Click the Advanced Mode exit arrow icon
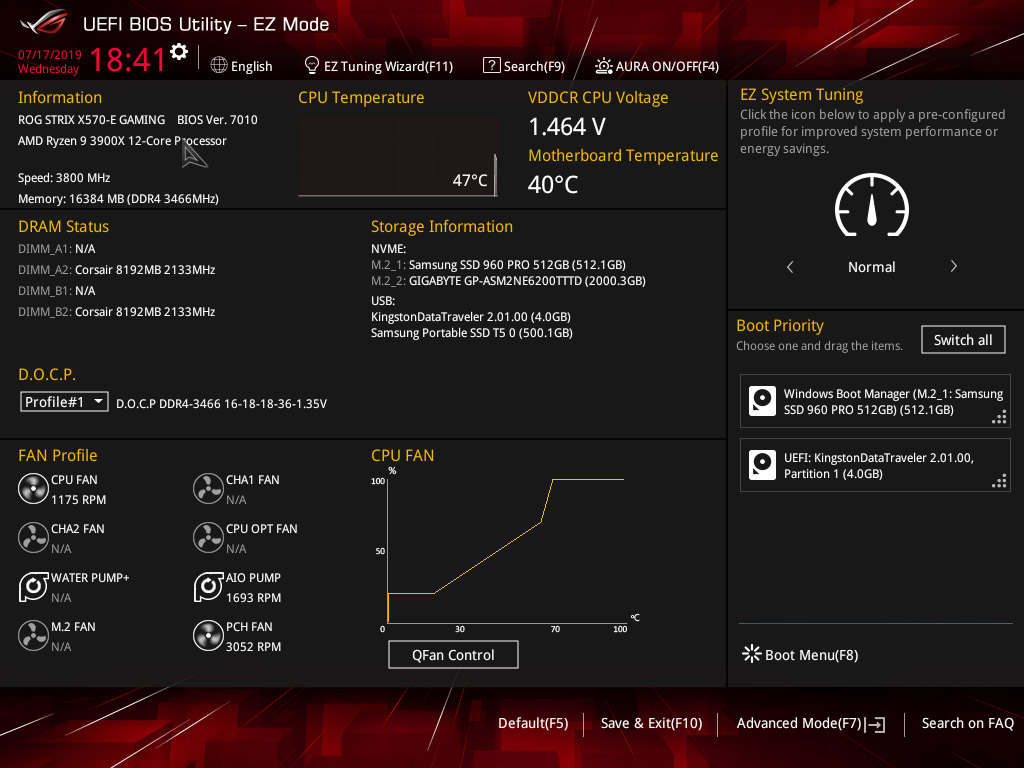 [x=874, y=724]
